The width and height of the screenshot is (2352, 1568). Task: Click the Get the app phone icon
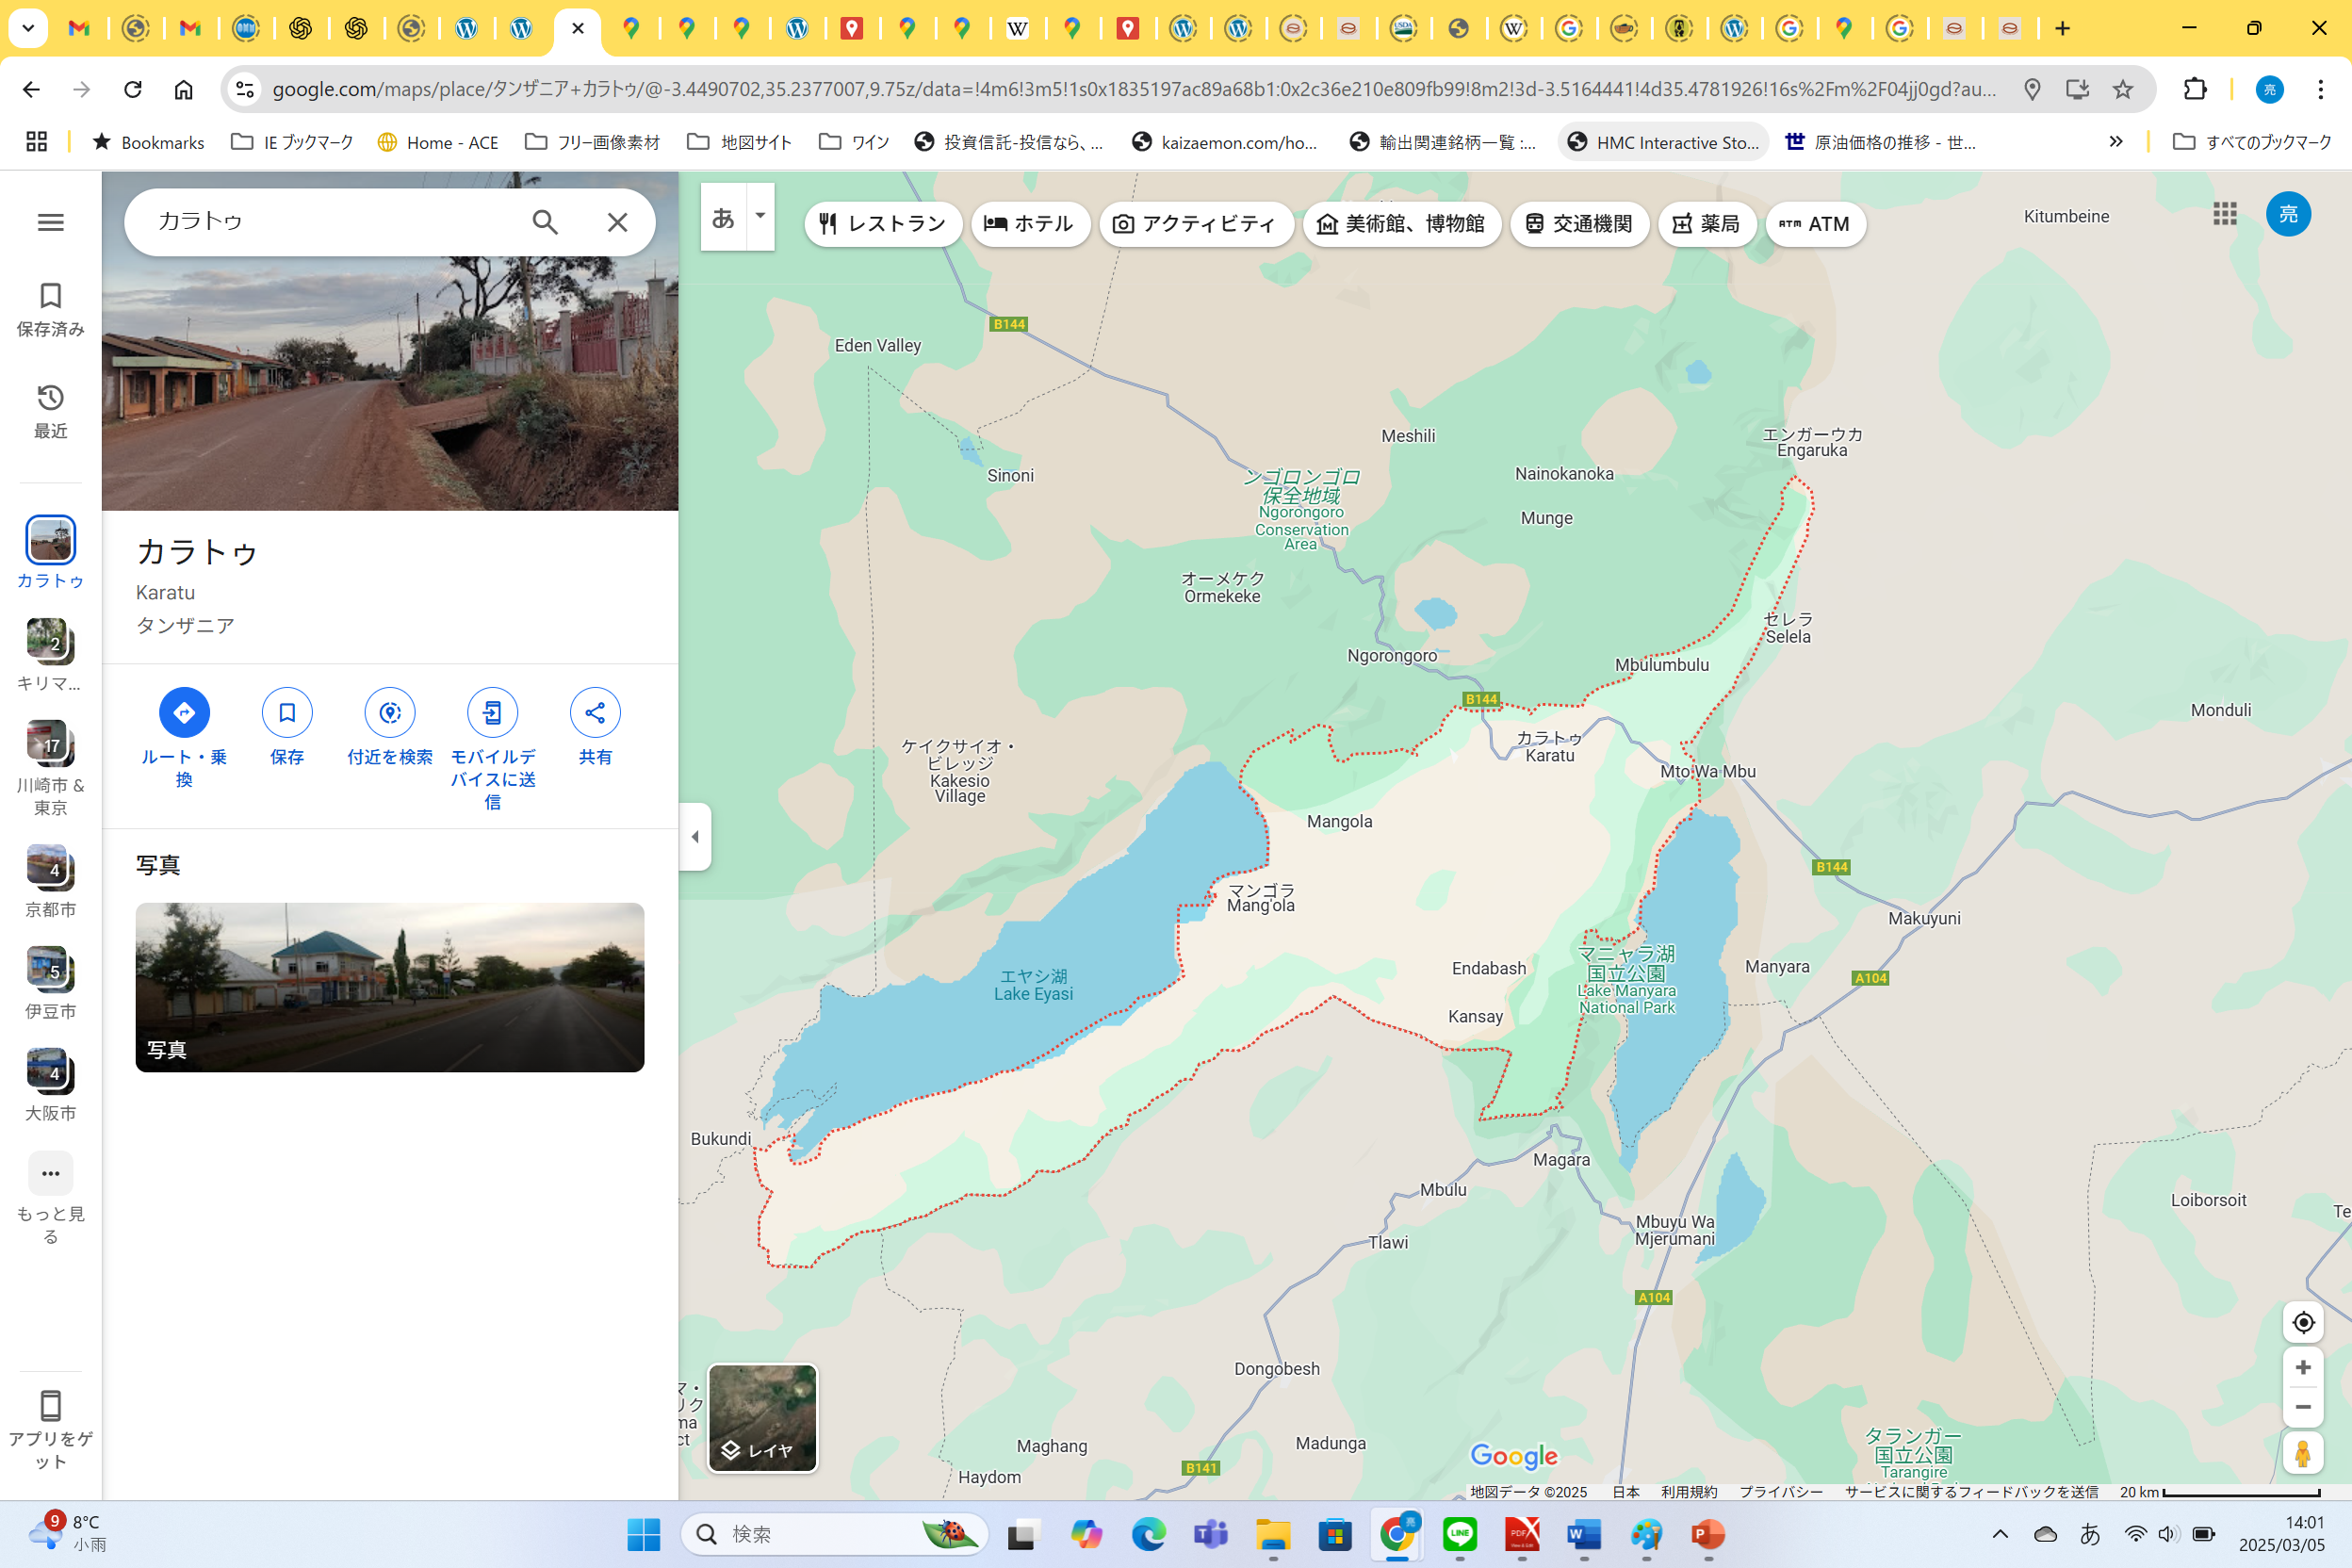click(50, 1405)
